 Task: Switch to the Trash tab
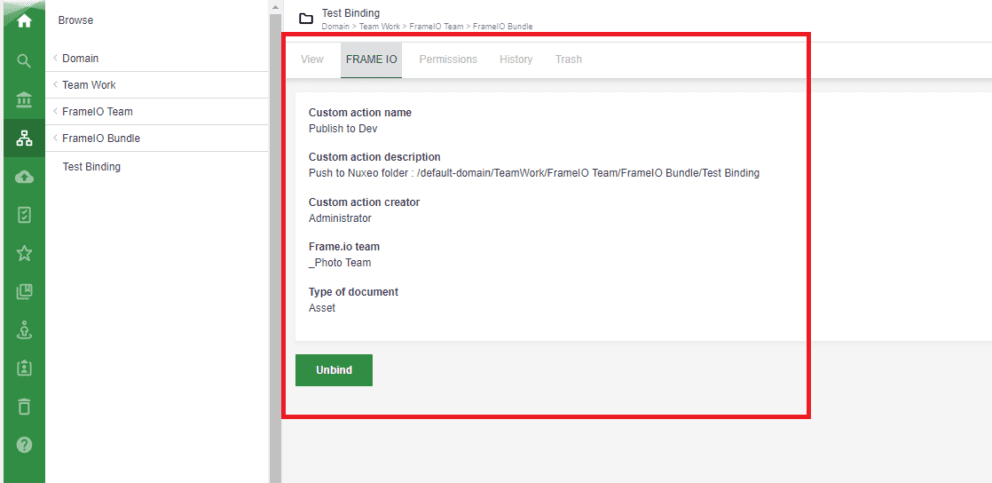(x=569, y=60)
